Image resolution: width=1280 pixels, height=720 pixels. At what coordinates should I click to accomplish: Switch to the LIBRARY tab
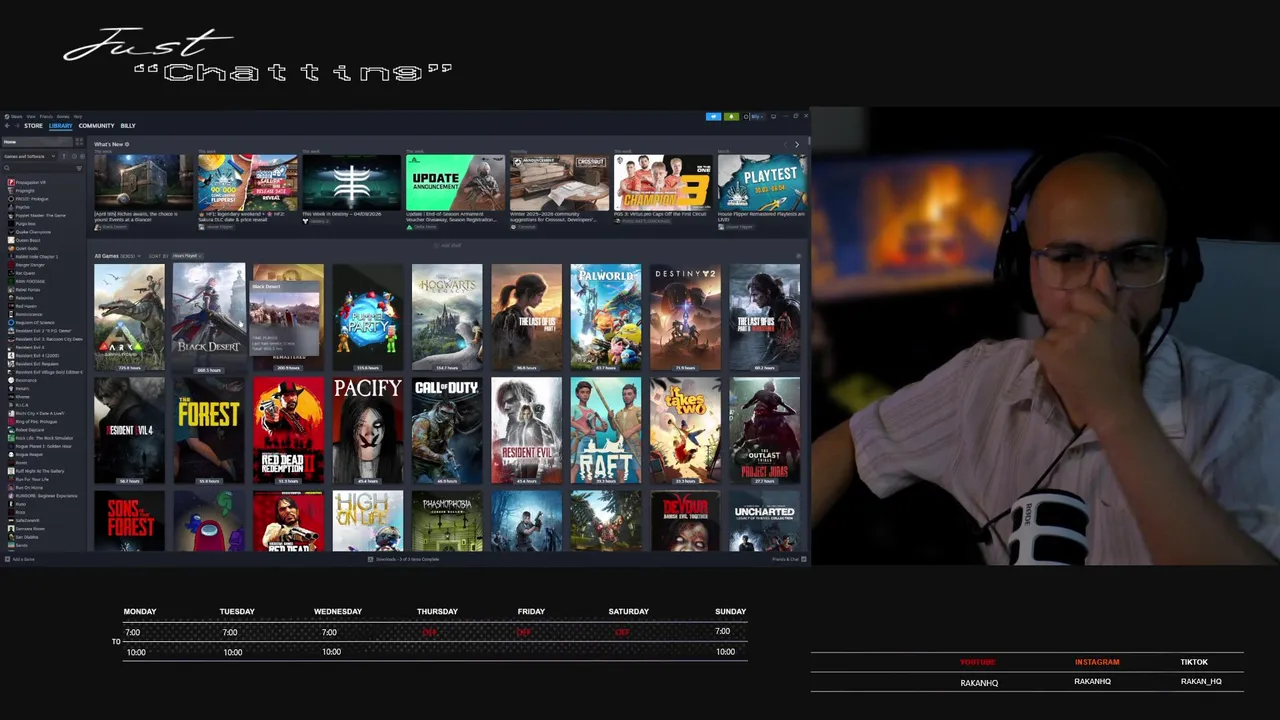(x=60, y=126)
